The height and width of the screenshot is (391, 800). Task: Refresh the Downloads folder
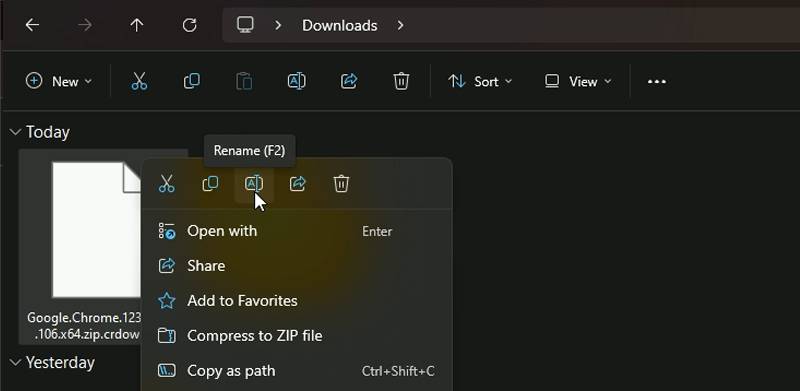(x=189, y=25)
